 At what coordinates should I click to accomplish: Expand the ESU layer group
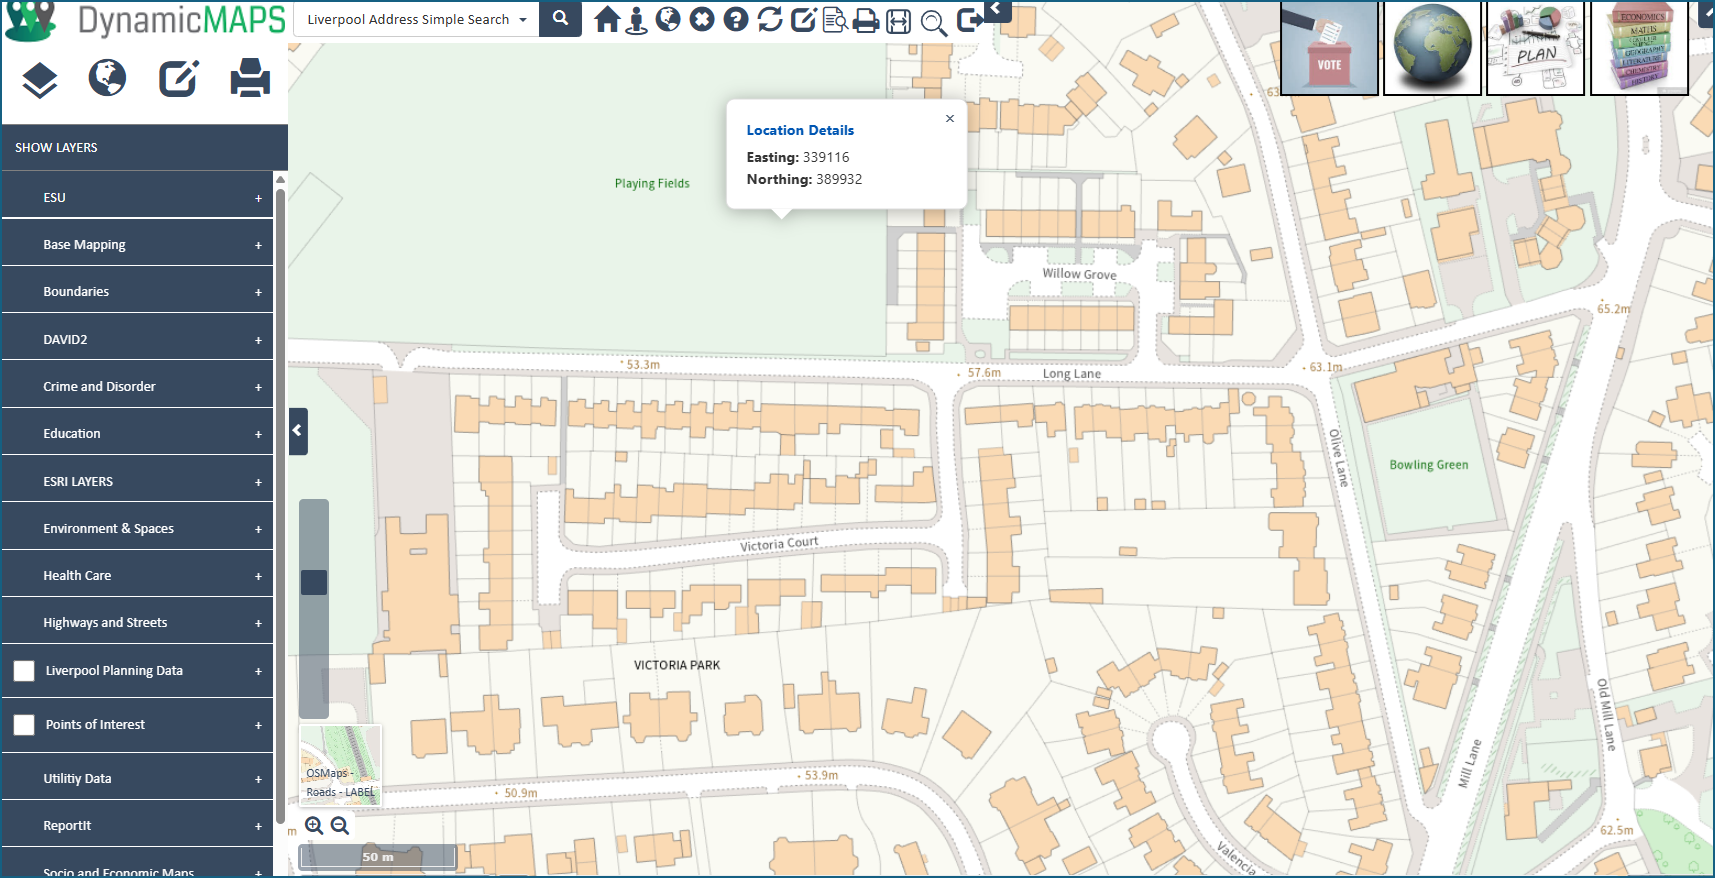[258, 199]
